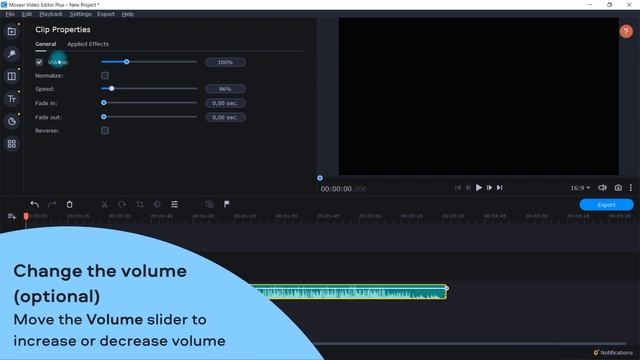Open the Edit menu
Image resolution: width=640 pixels, height=360 pixels.
coord(27,14)
